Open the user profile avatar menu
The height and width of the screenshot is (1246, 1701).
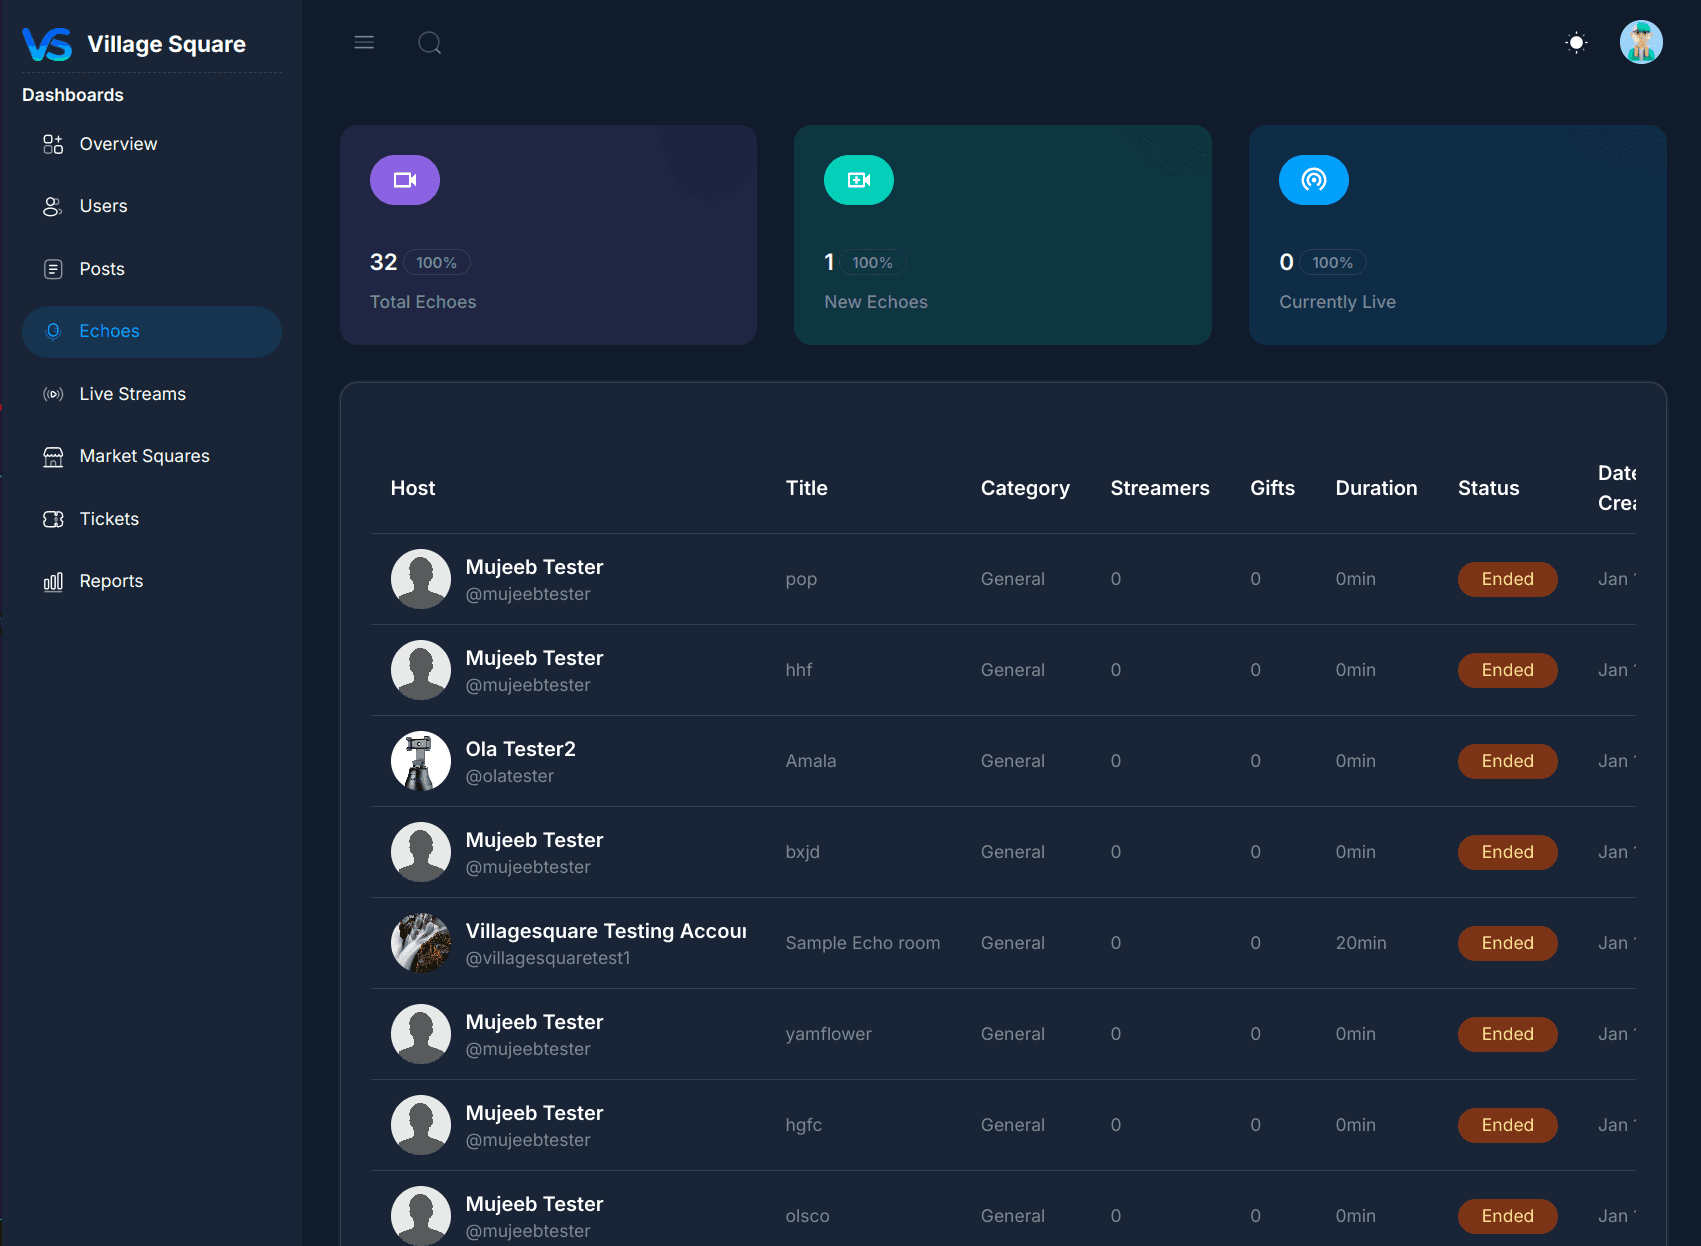click(x=1640, y=42)
